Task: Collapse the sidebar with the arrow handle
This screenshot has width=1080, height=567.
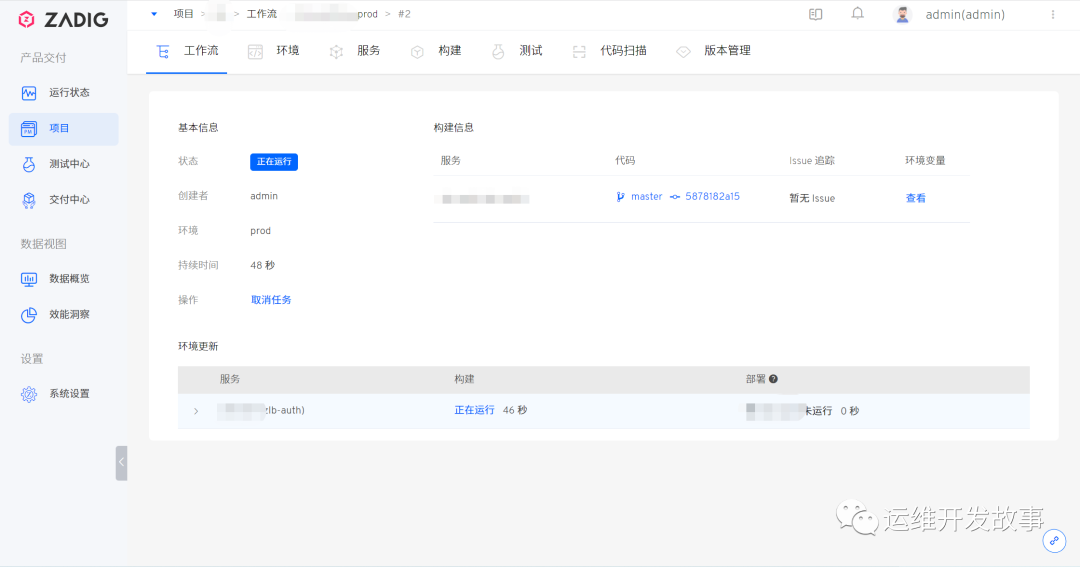Action: (x=121, y=463)
